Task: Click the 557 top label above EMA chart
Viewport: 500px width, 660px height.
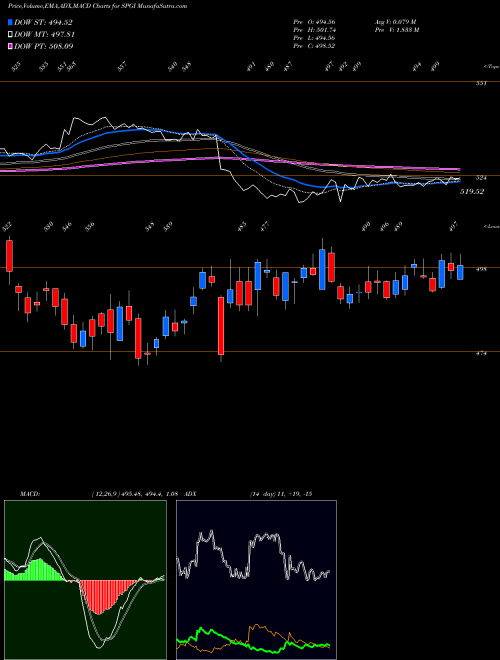Action: pyautogui.click(x=122, y=67)
